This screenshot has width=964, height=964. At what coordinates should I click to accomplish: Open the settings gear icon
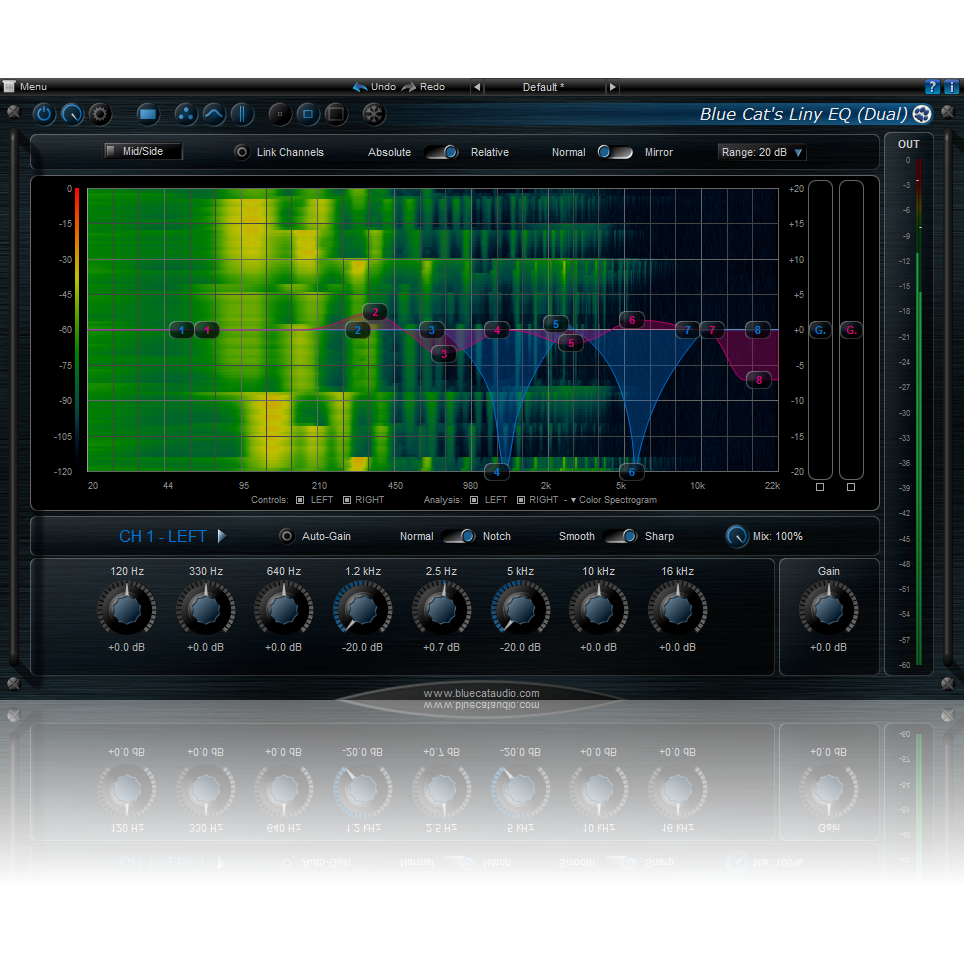click(99, 114)
